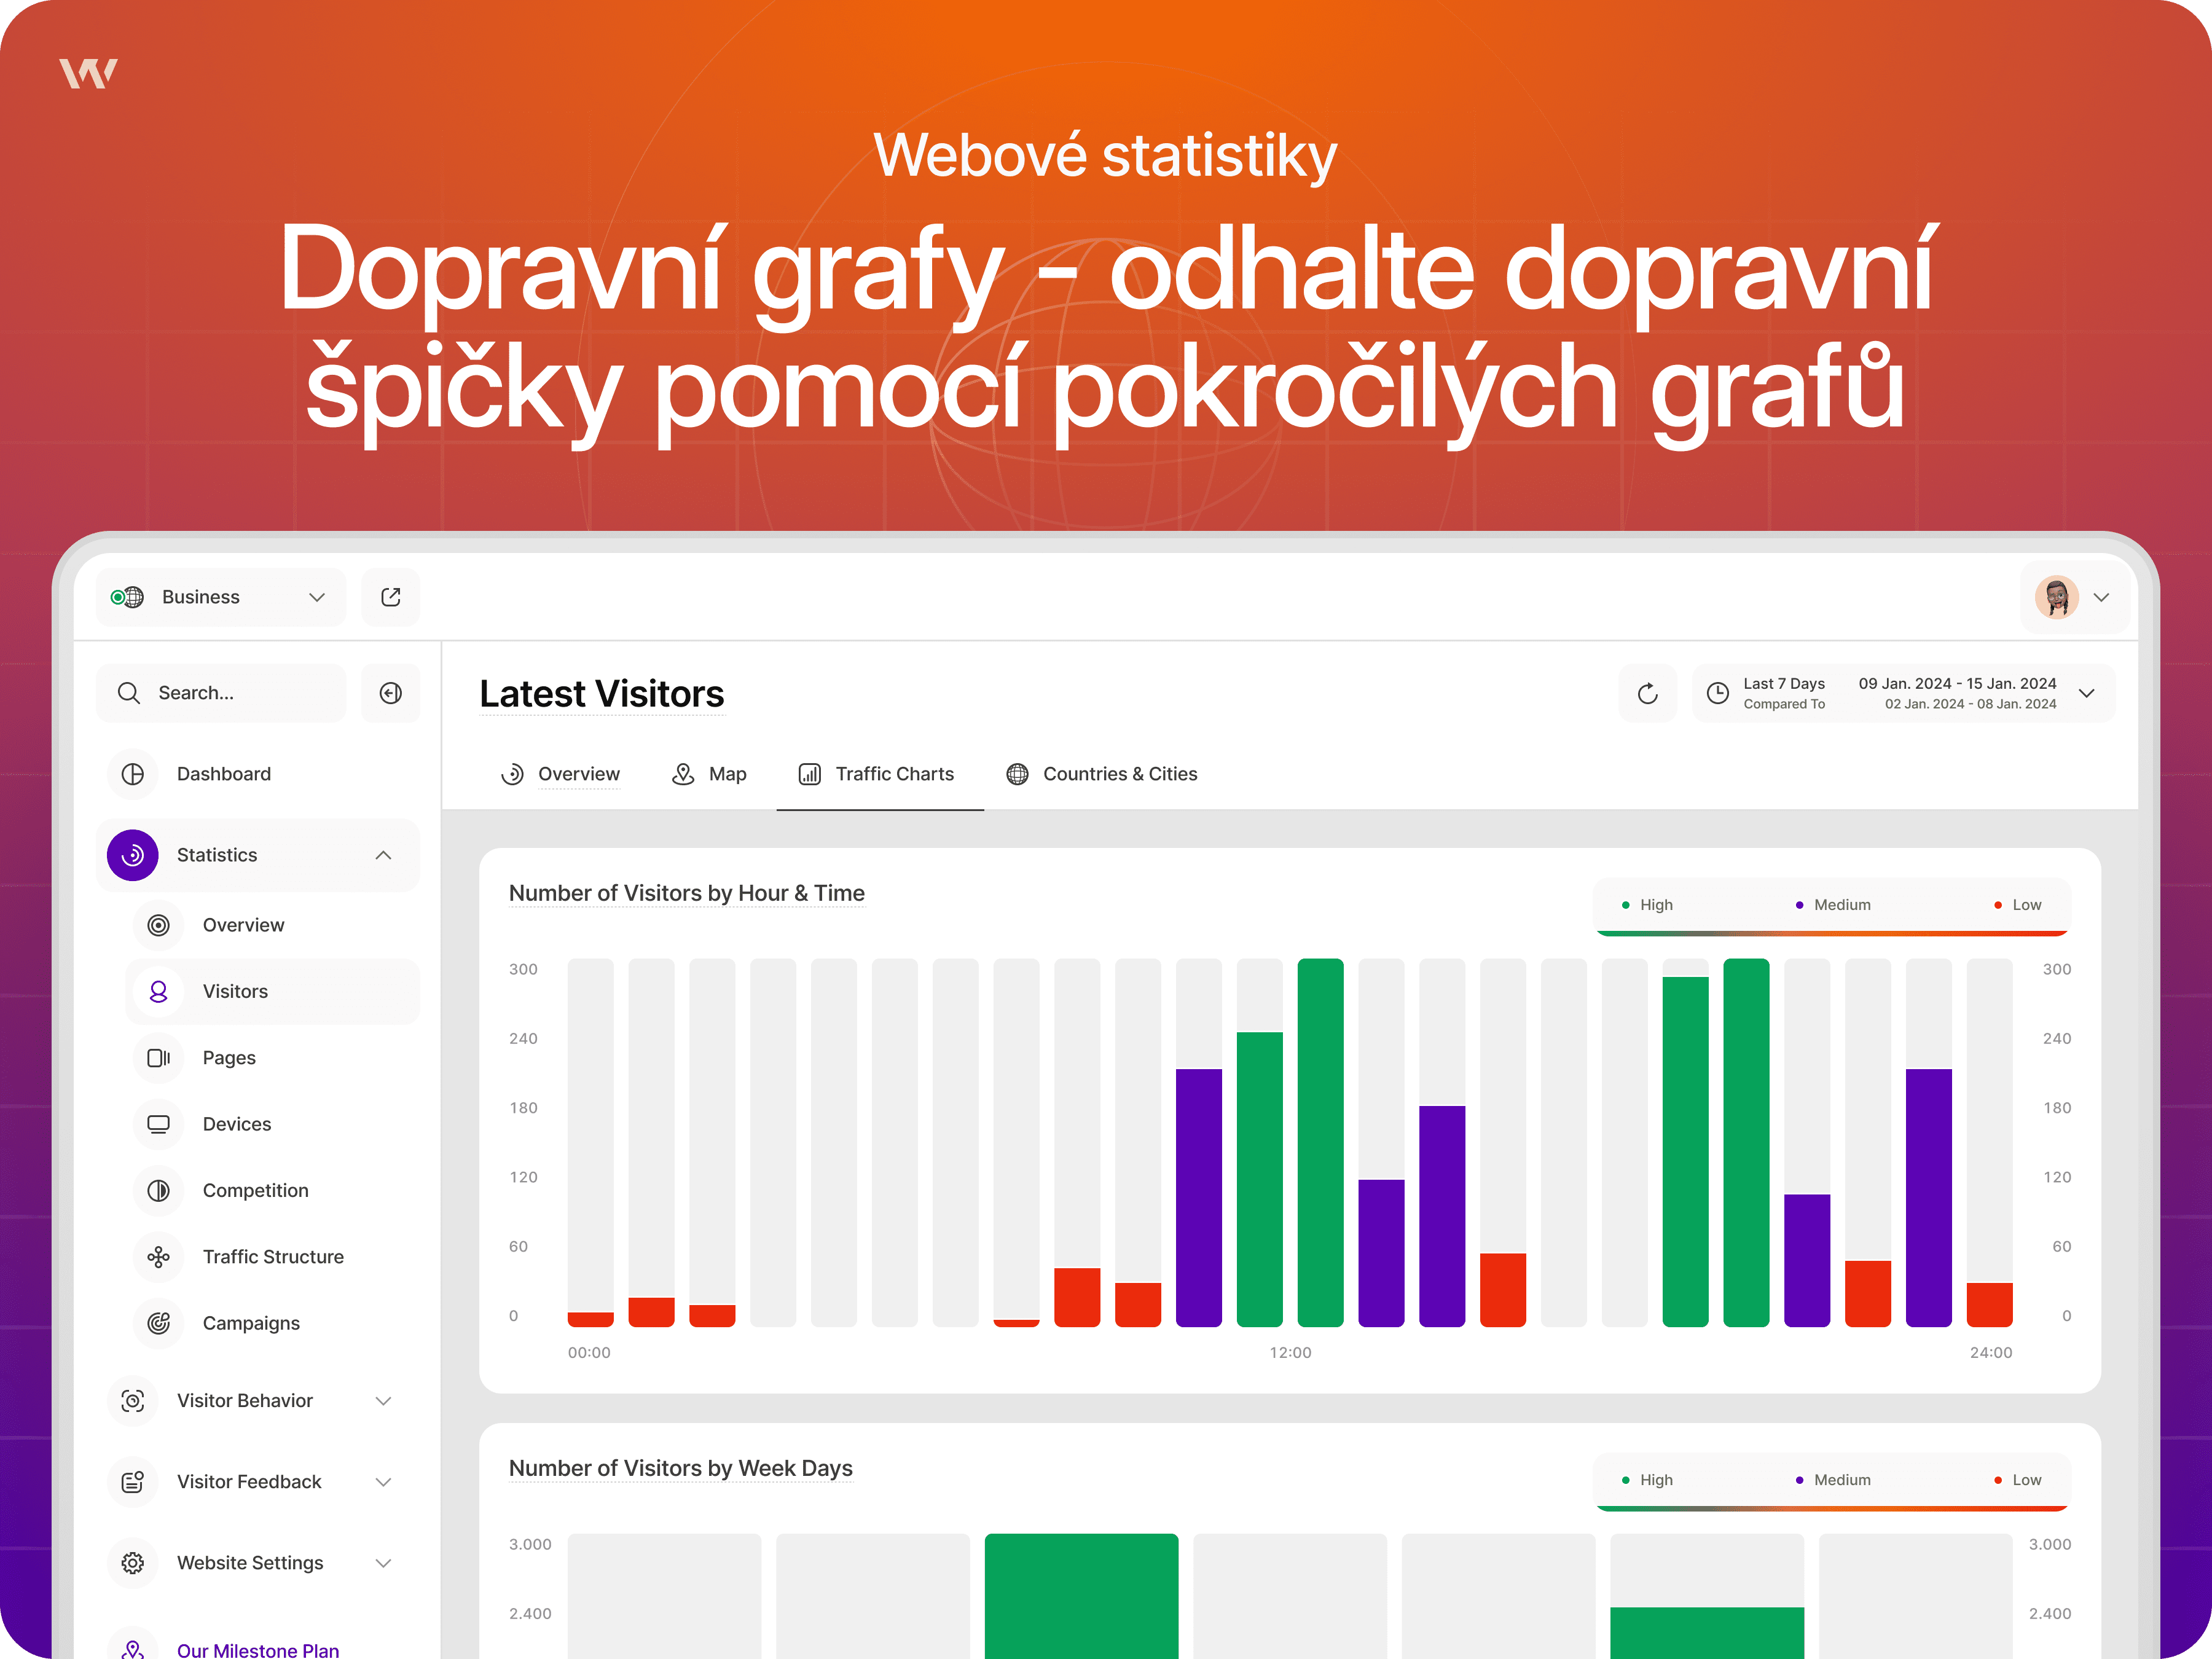
Task: Collapse the Statistics section chevron
Action: click(383, 855)
